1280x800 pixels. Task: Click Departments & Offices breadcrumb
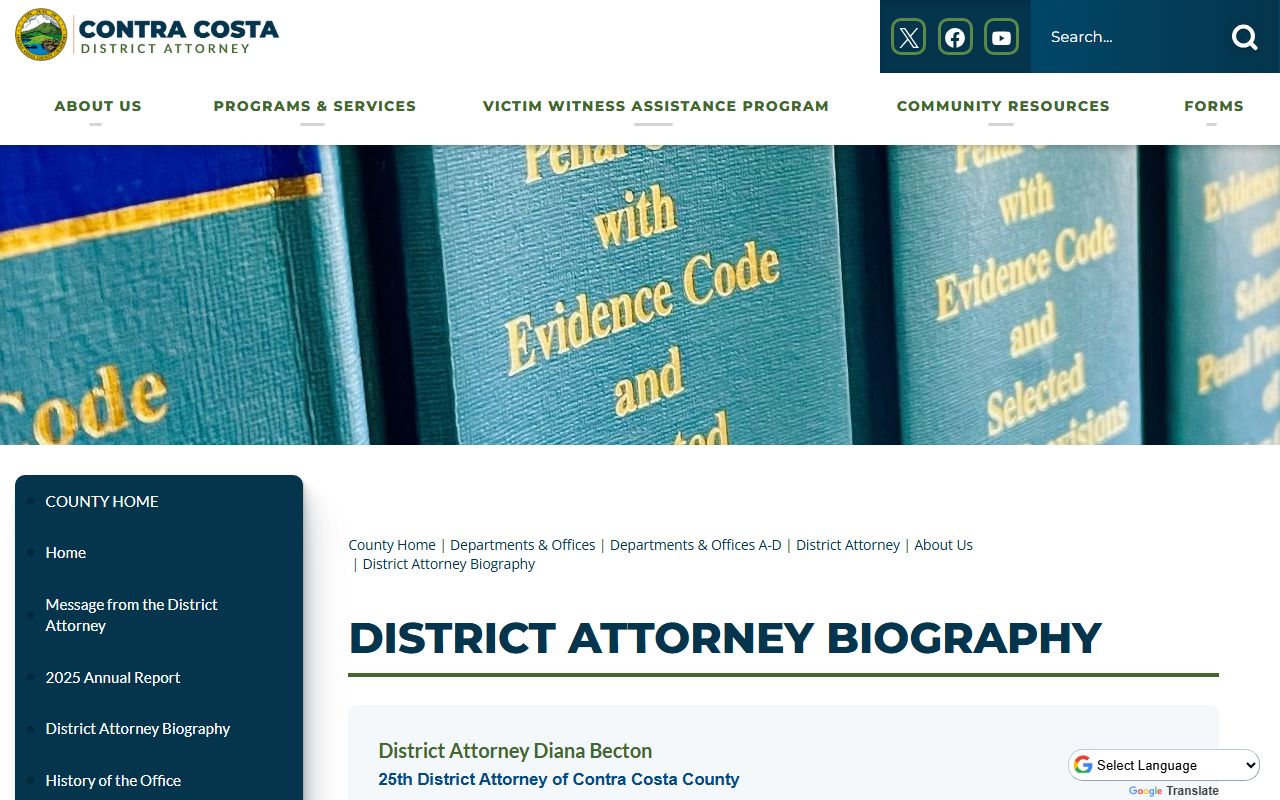click(523, 545)
